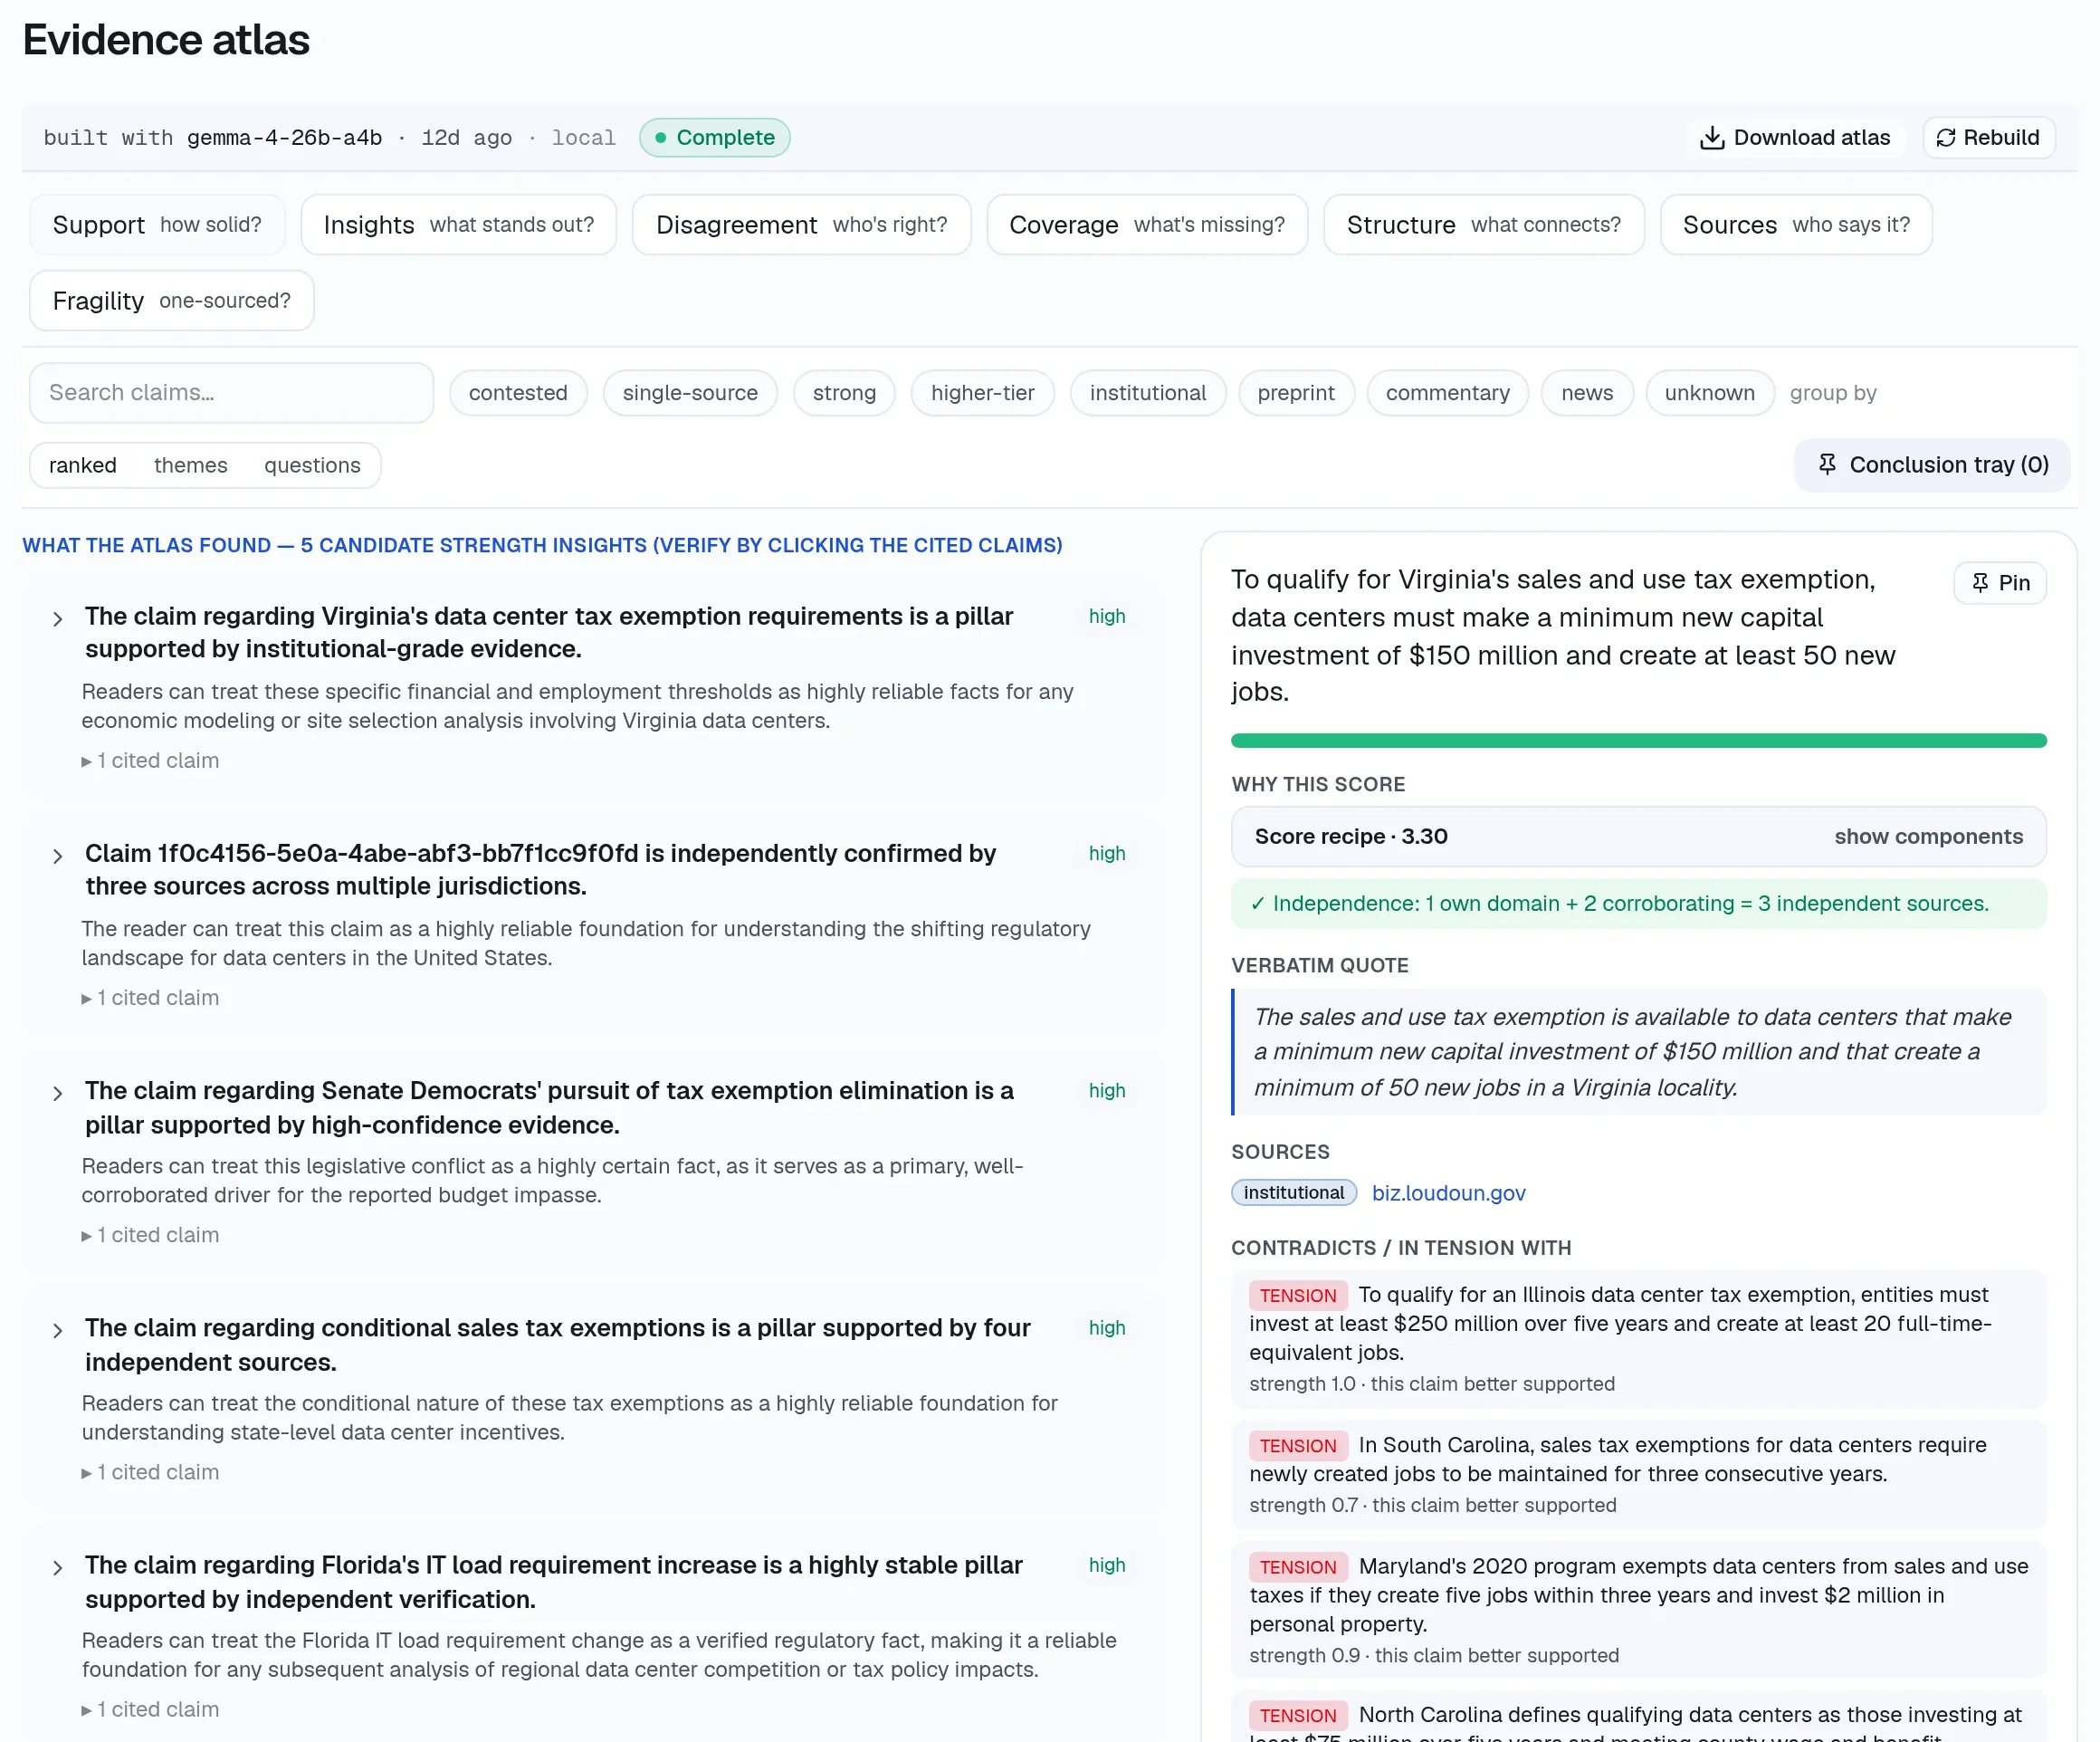Toggle the preprint filter chip

pyautogui.click(x=1296, y=393)
